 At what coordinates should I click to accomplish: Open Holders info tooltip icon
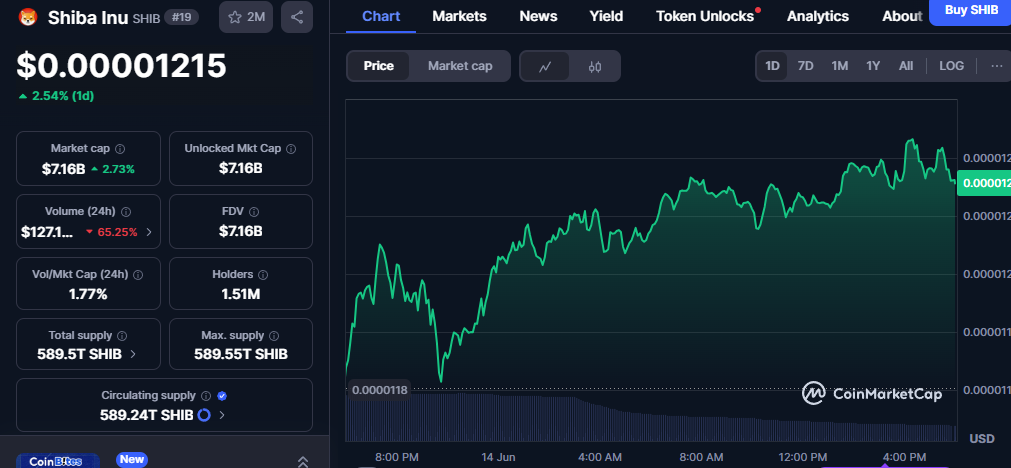263,275
